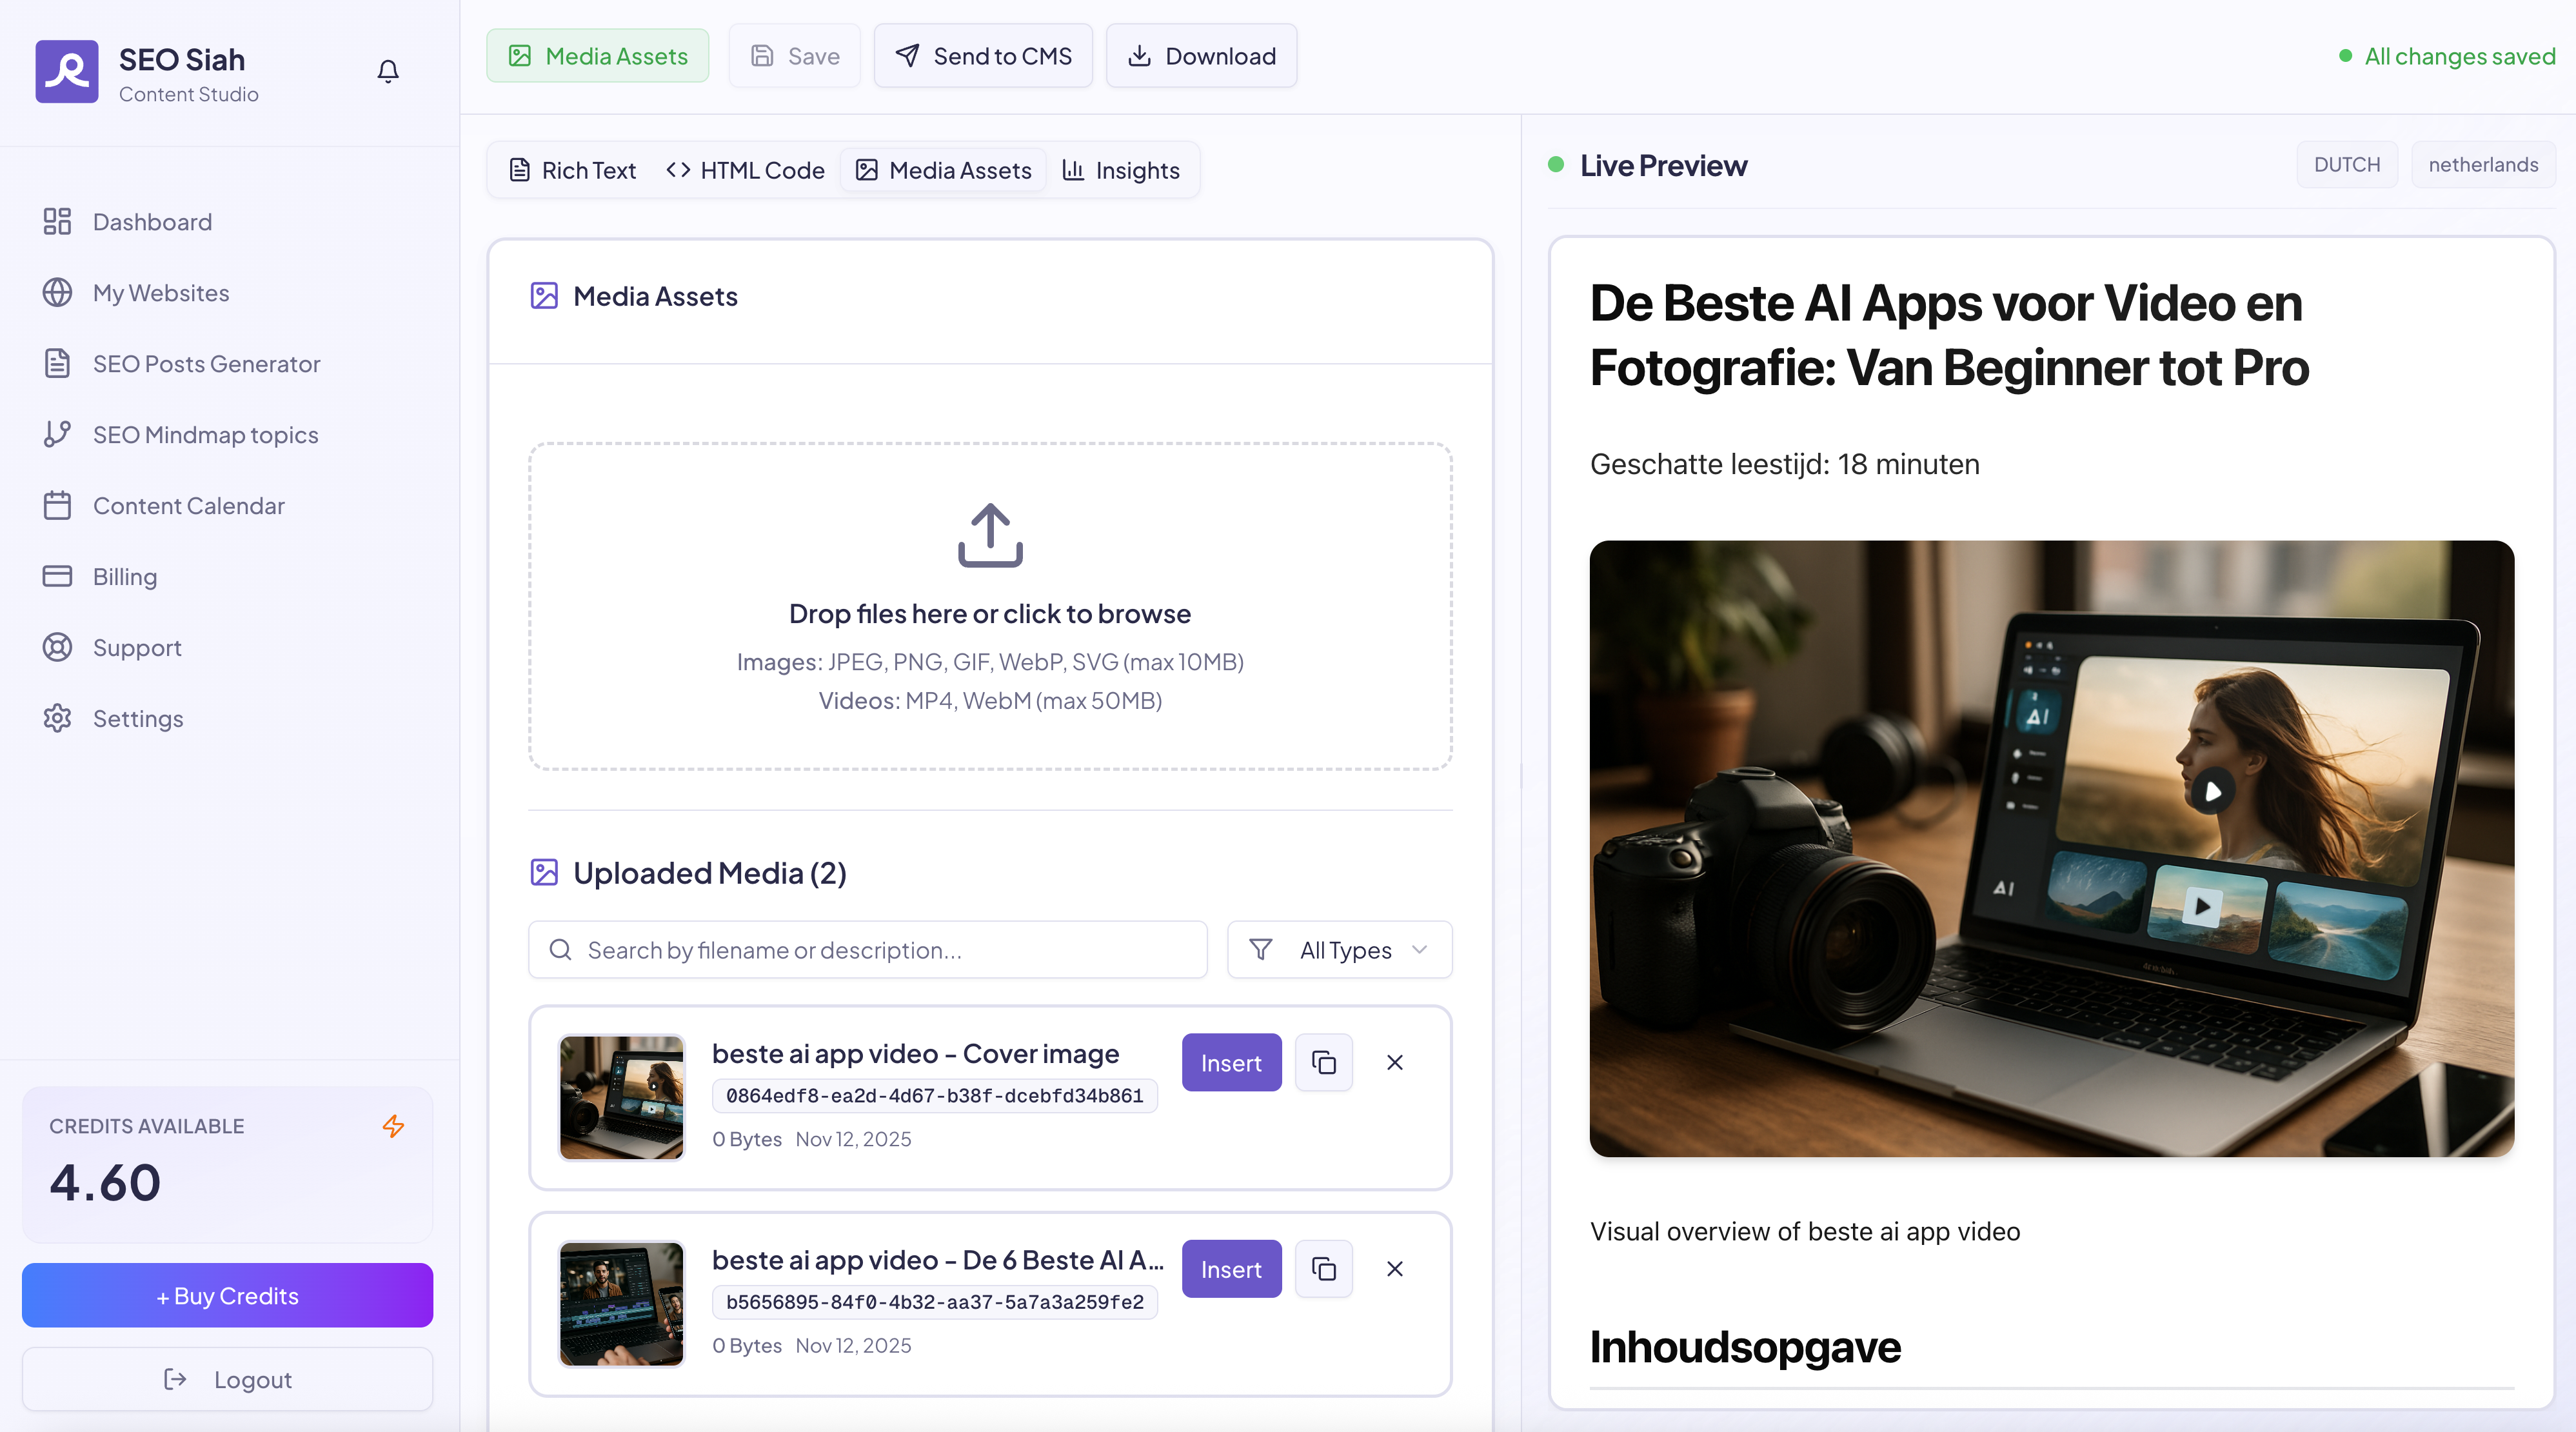Screen dimensions: 2576x1432
Task: Remove the cover image asset
Action: pyautogui.click(x=1395, y=1062)
